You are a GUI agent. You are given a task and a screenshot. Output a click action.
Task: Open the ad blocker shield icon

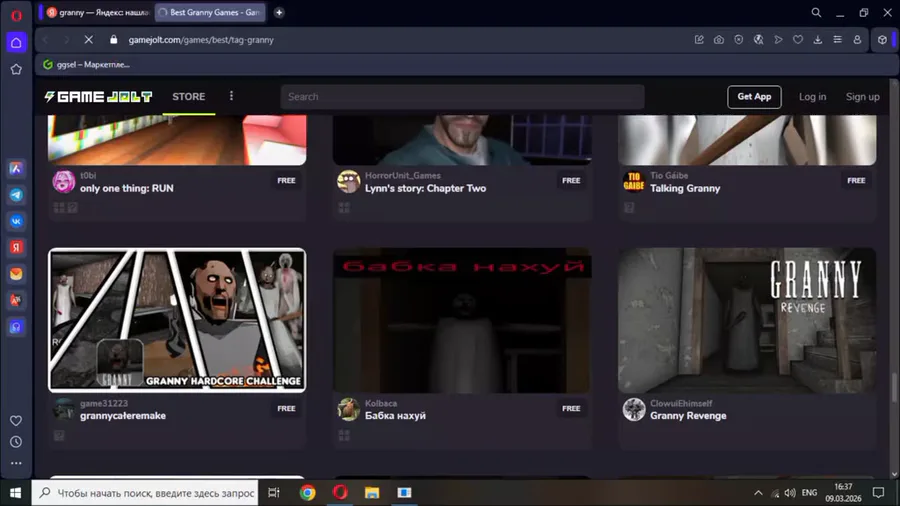pos(739,40)
